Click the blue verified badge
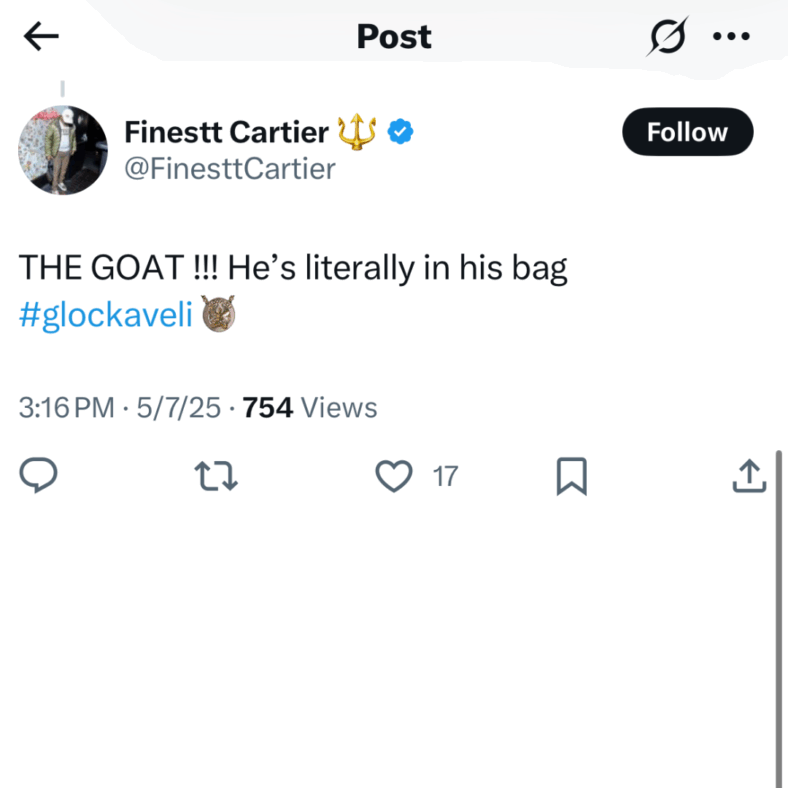This screenshot has height=788, width=788. (400, 132)
